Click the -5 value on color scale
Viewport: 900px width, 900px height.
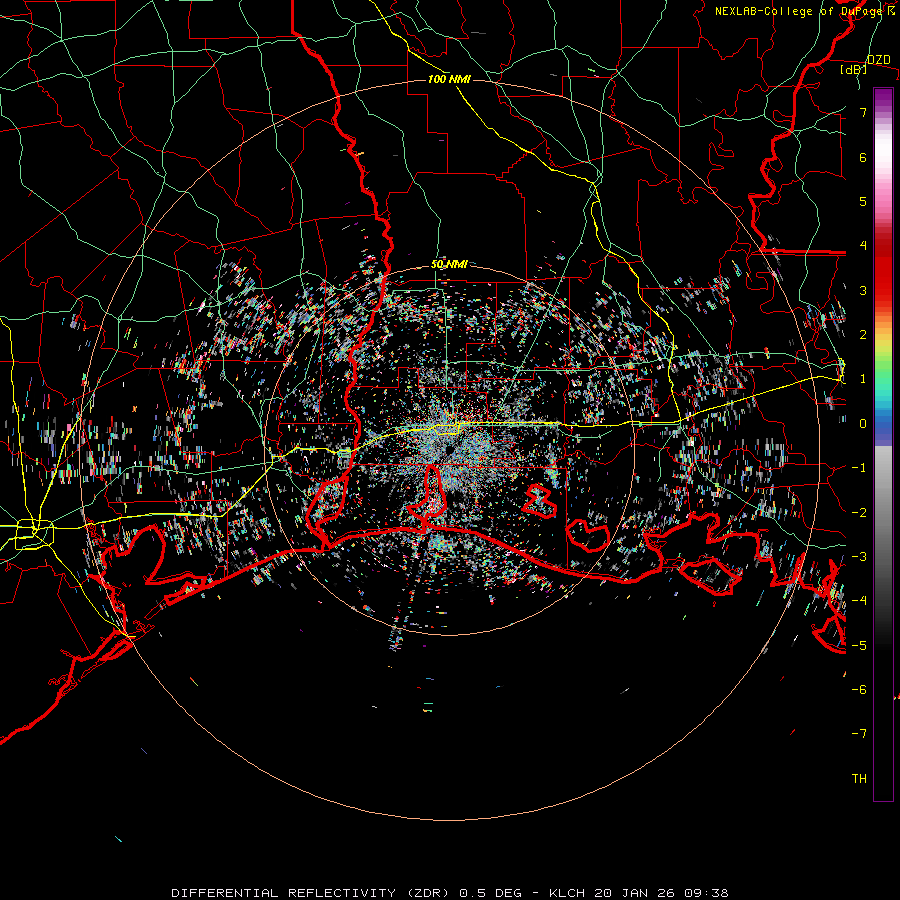(859, 645)
